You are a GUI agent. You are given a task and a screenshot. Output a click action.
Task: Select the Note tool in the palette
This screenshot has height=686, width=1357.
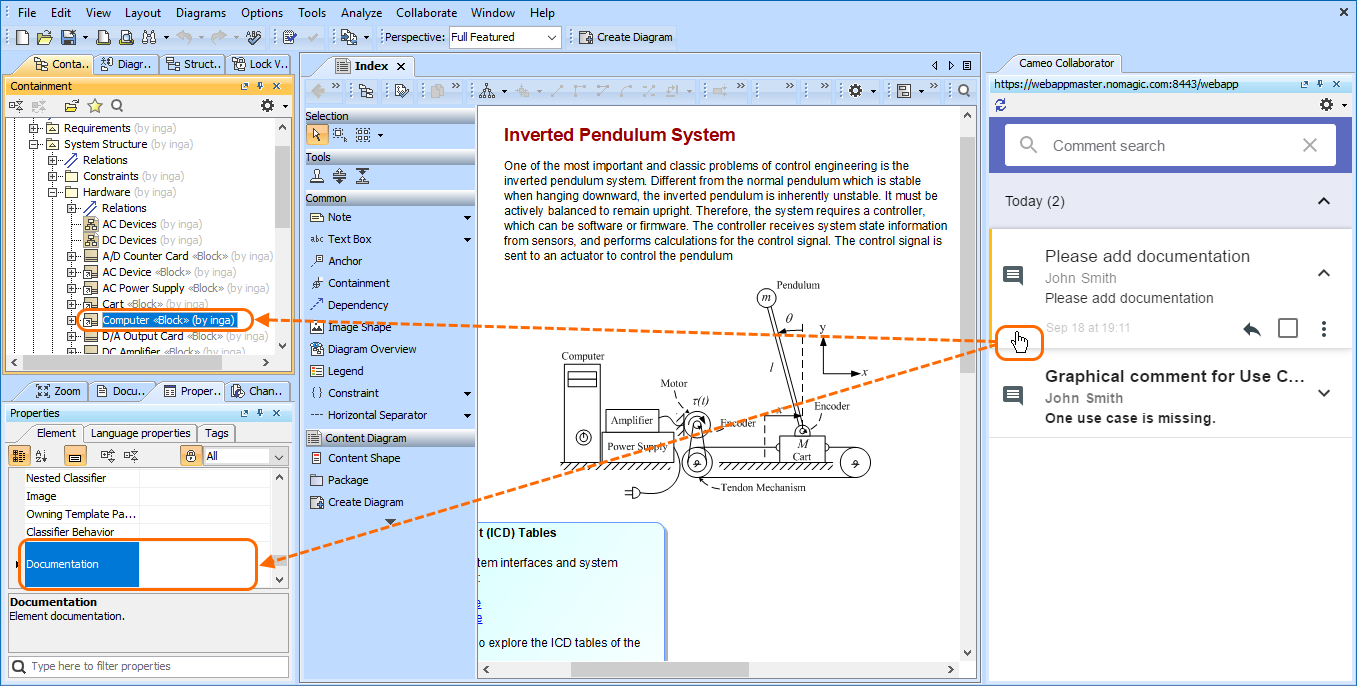(340, 217)
